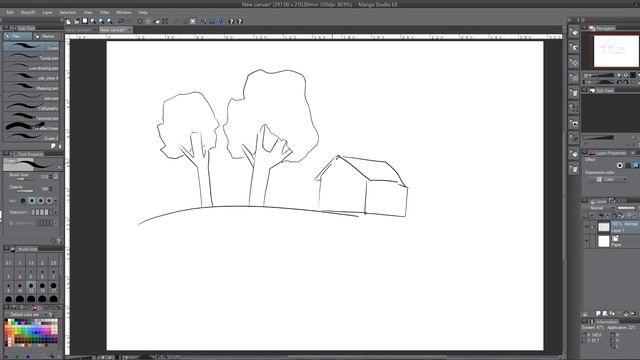Screen dimensions: 640x360
Task: Click the Brush Size value stepper arrows
Action: 51,176
